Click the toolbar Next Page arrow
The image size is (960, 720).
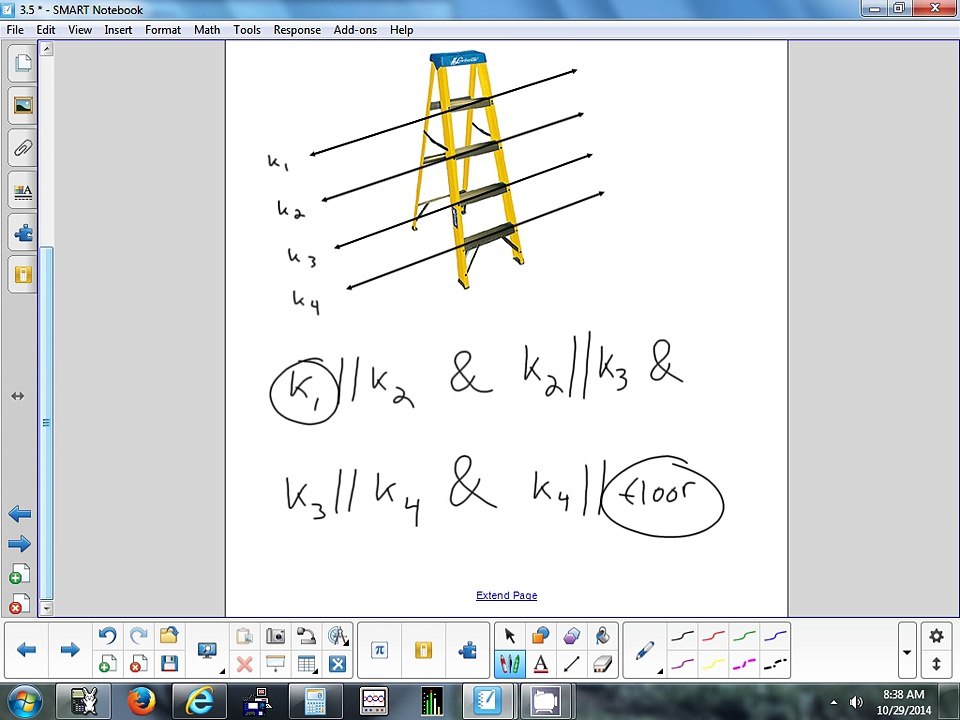pos(70,650)
